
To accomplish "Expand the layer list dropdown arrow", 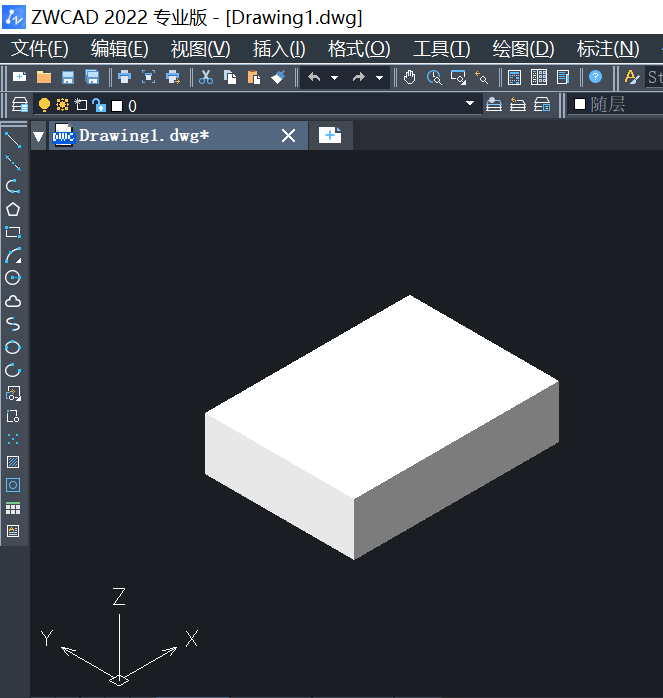I will 470,104.
